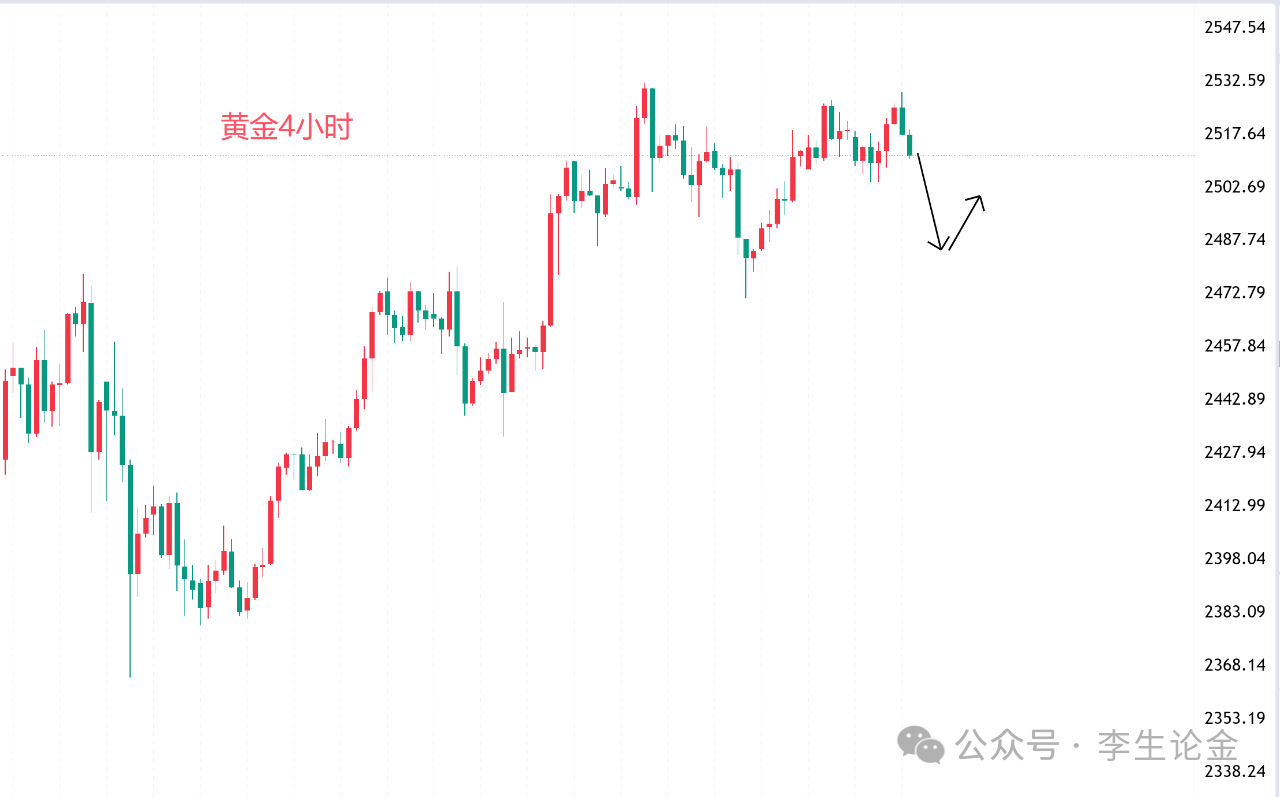The image size is (1280, 797).
Task: Select the 2457.84 price axis label
Action: (1234, 345)
